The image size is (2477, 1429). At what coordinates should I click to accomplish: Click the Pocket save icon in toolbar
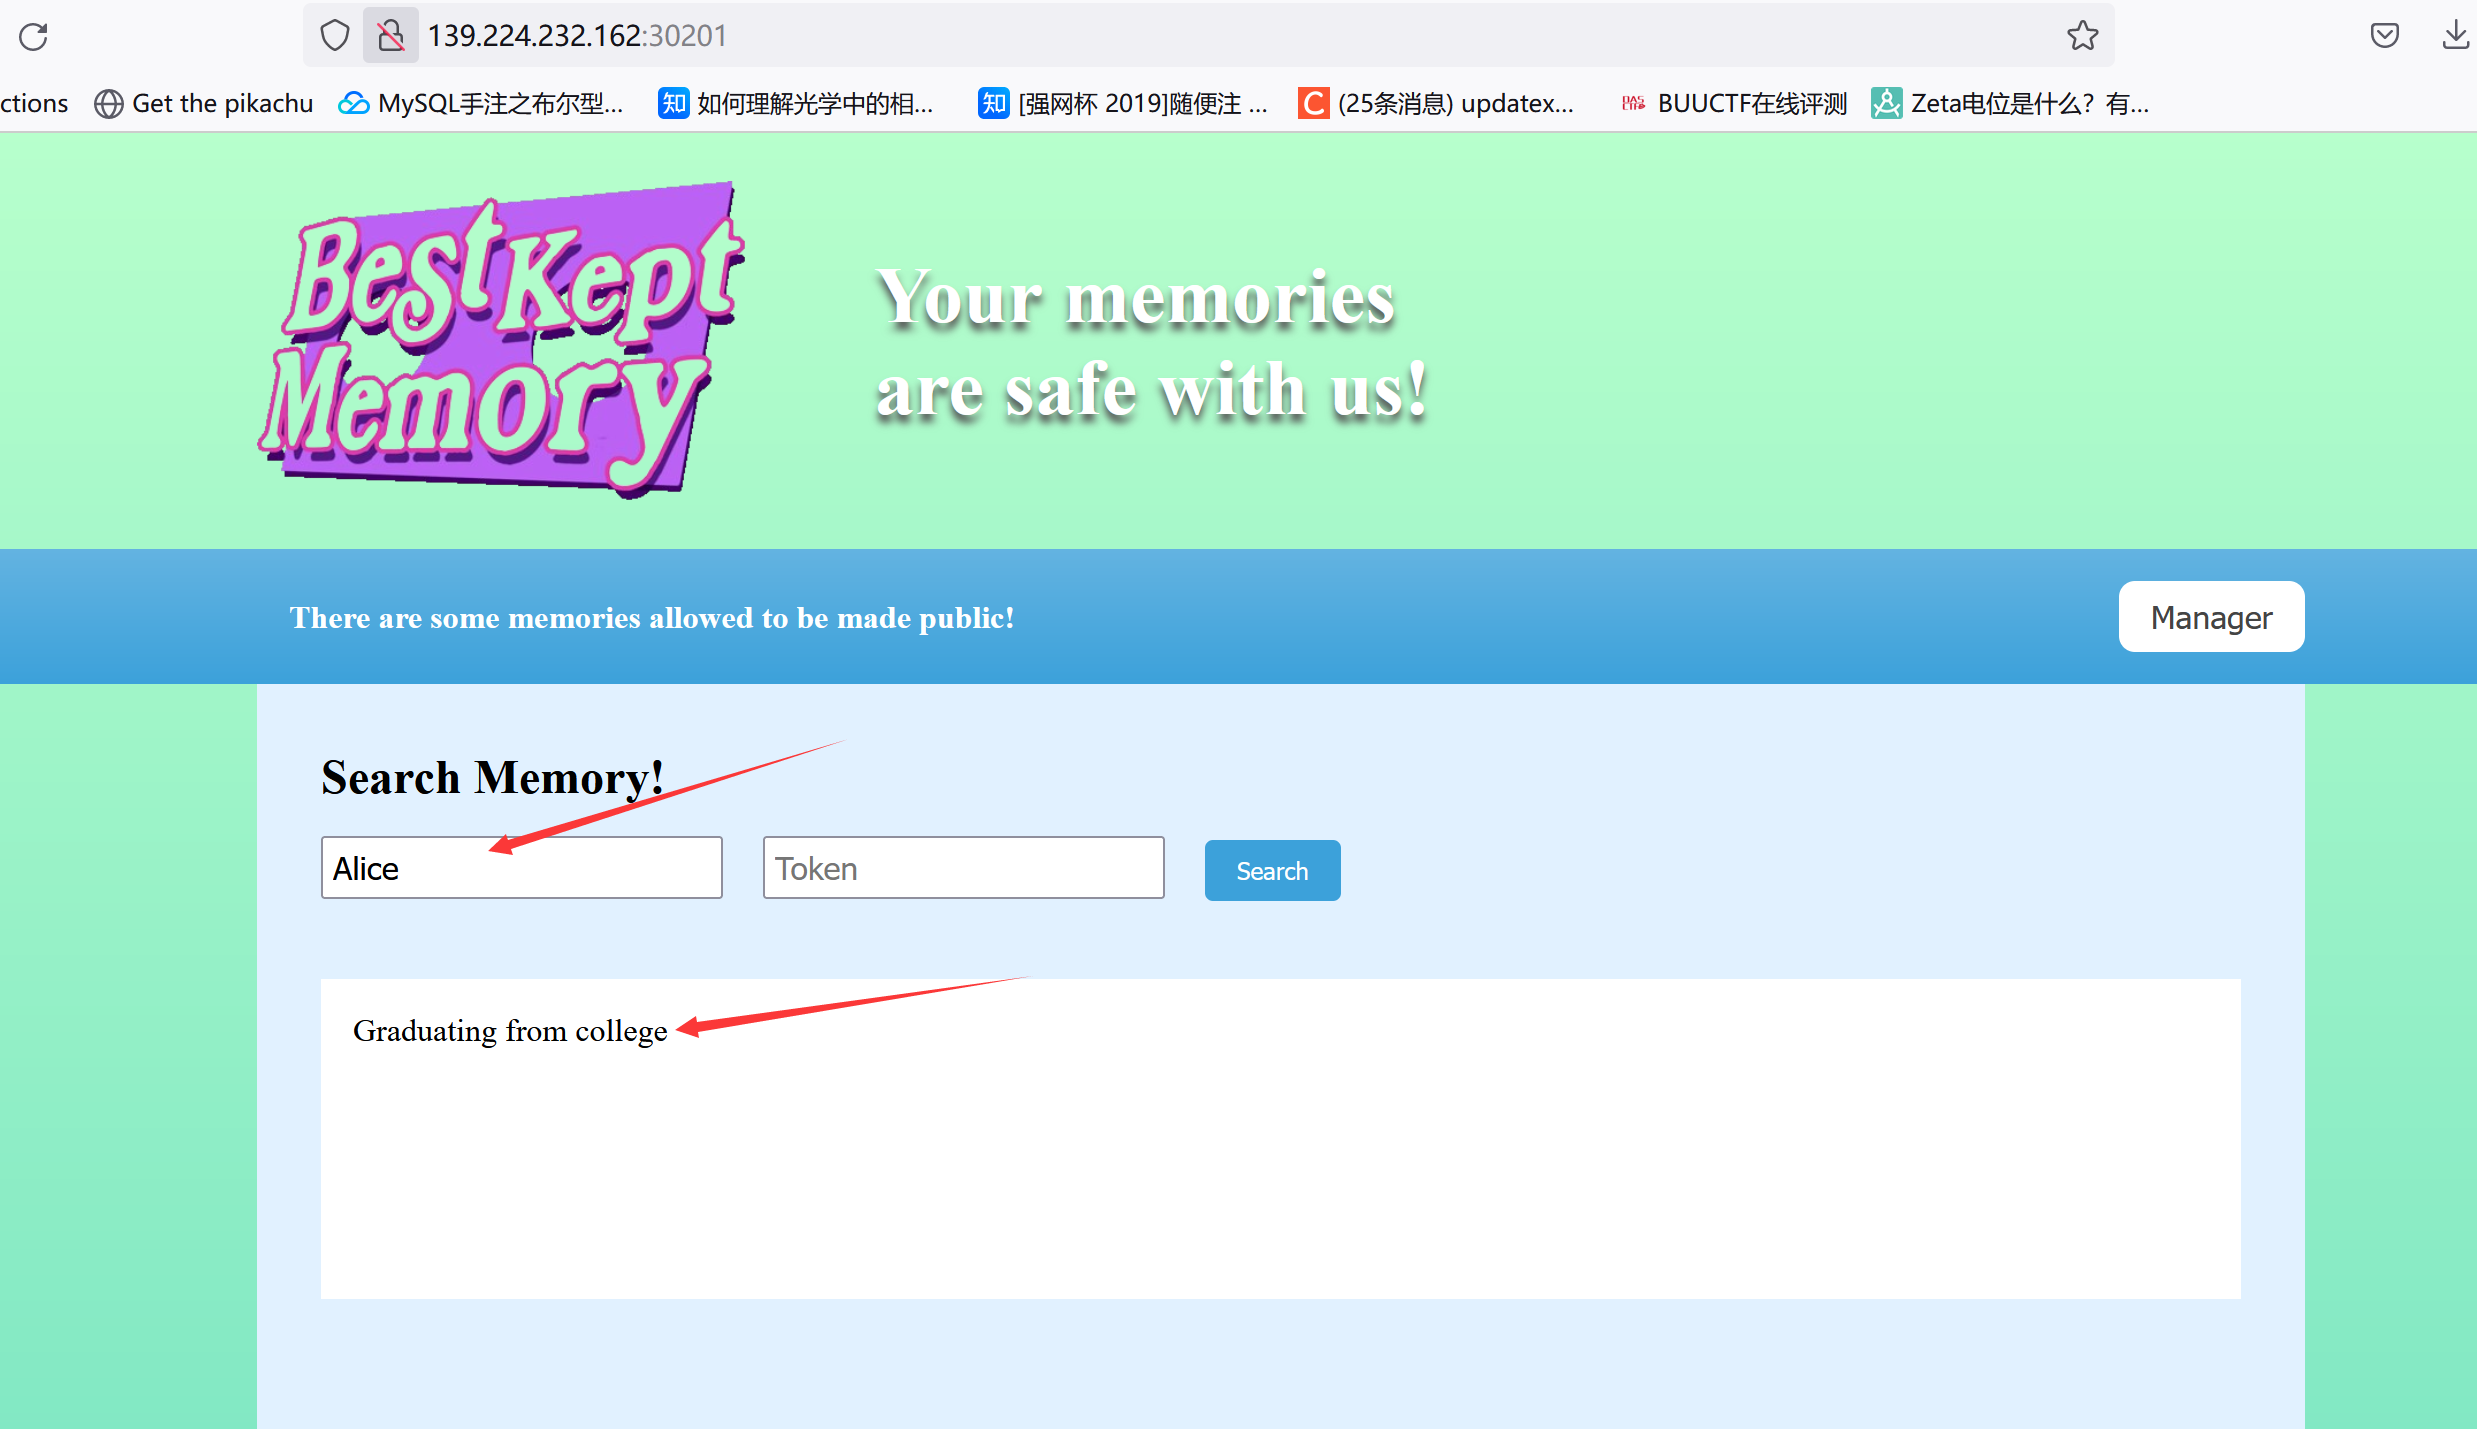coord(2383,32)
